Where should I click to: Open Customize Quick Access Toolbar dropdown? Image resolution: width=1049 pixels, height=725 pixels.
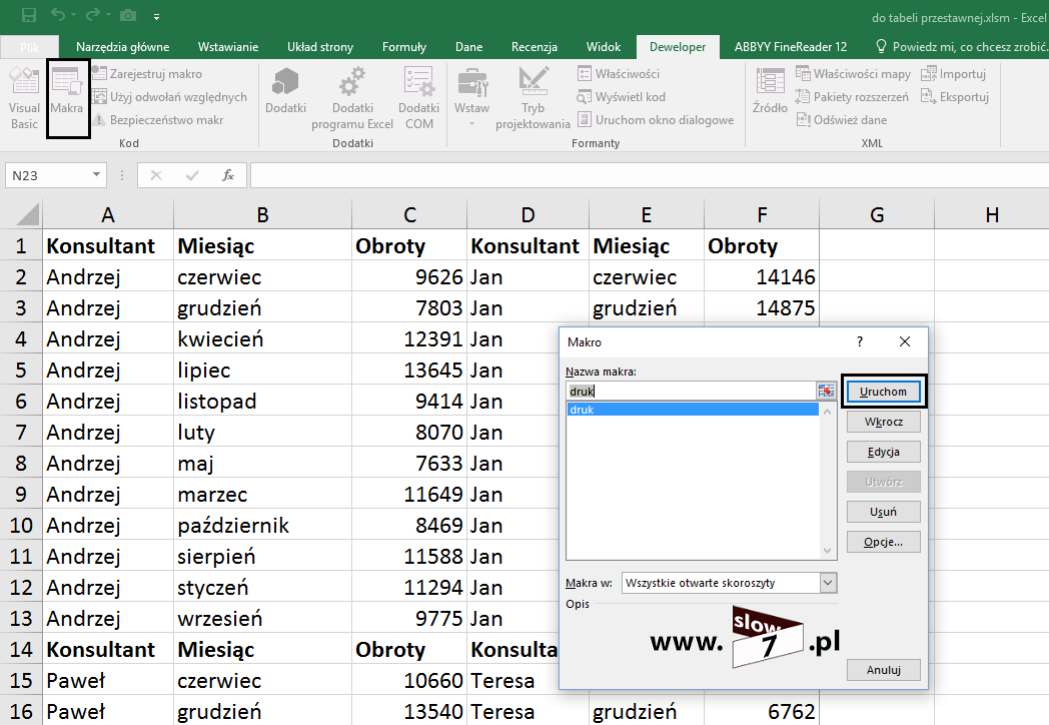157,16
